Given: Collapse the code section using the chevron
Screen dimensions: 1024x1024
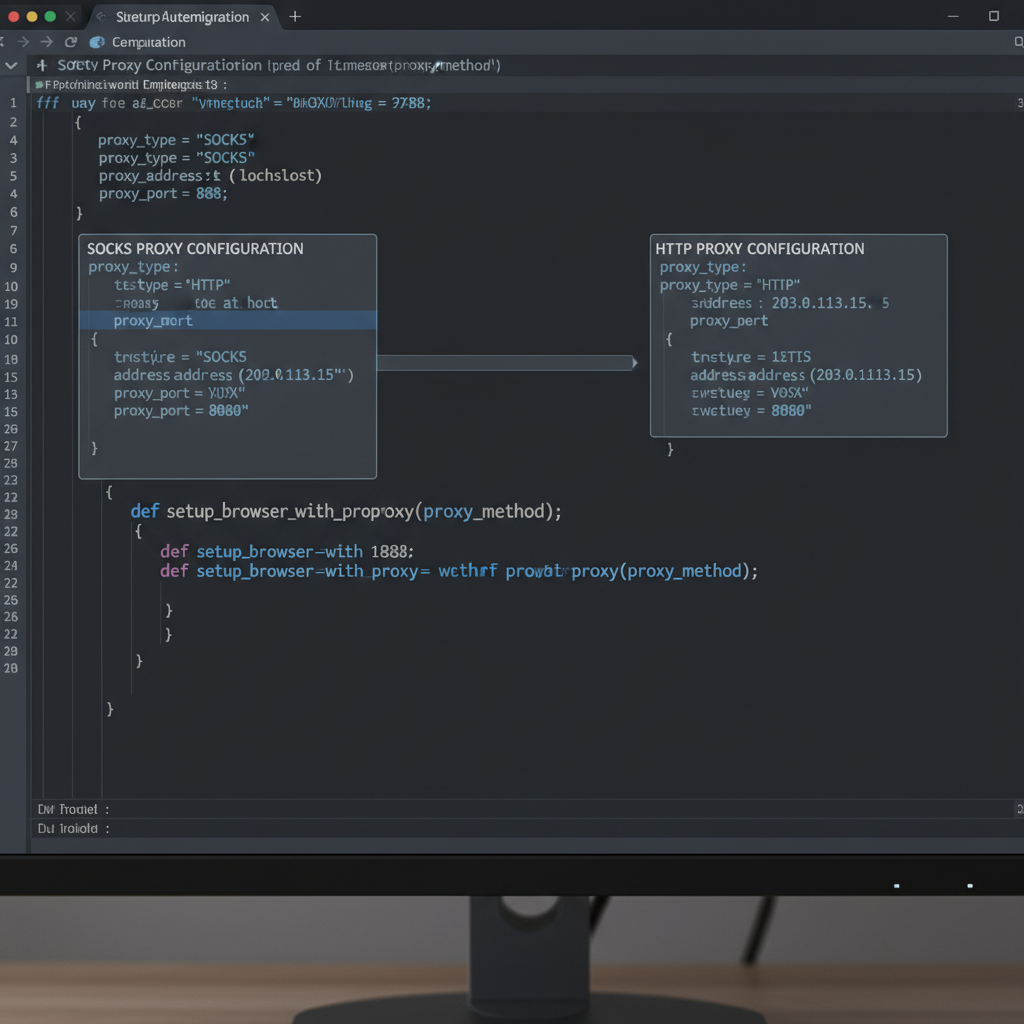Looking at the screenshot, I should tap(11, 64).
